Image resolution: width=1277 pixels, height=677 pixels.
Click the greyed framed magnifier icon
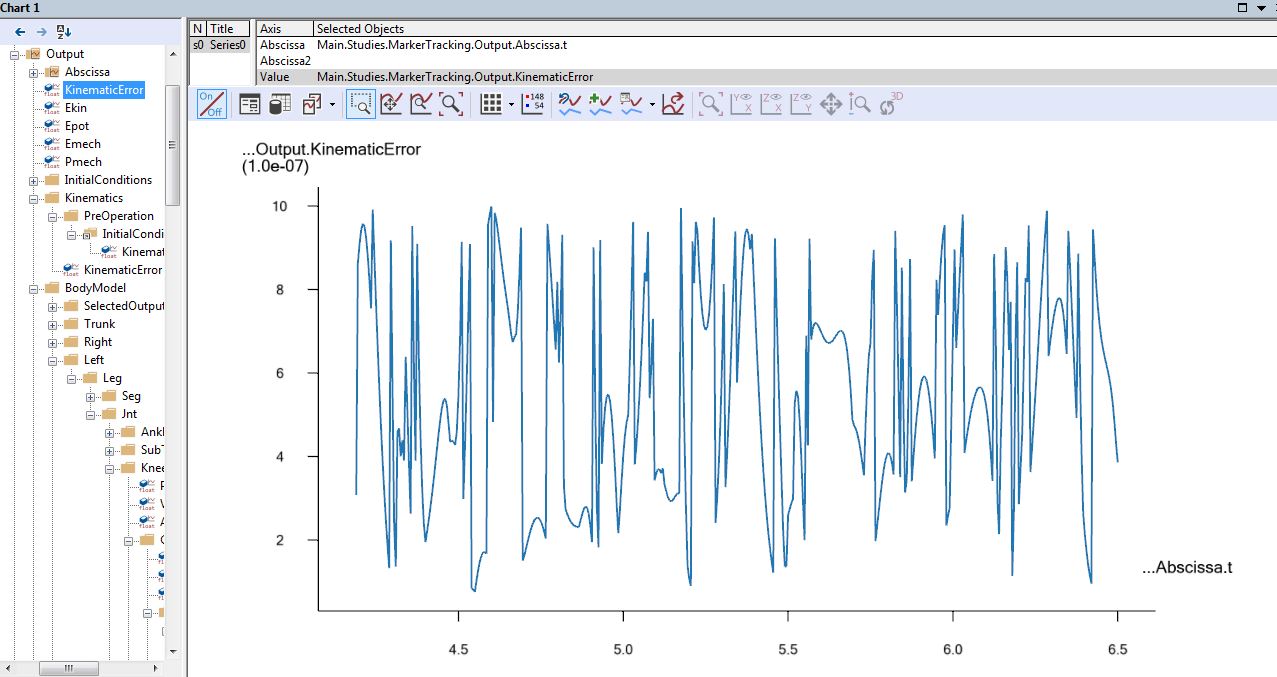click(711, 103)
